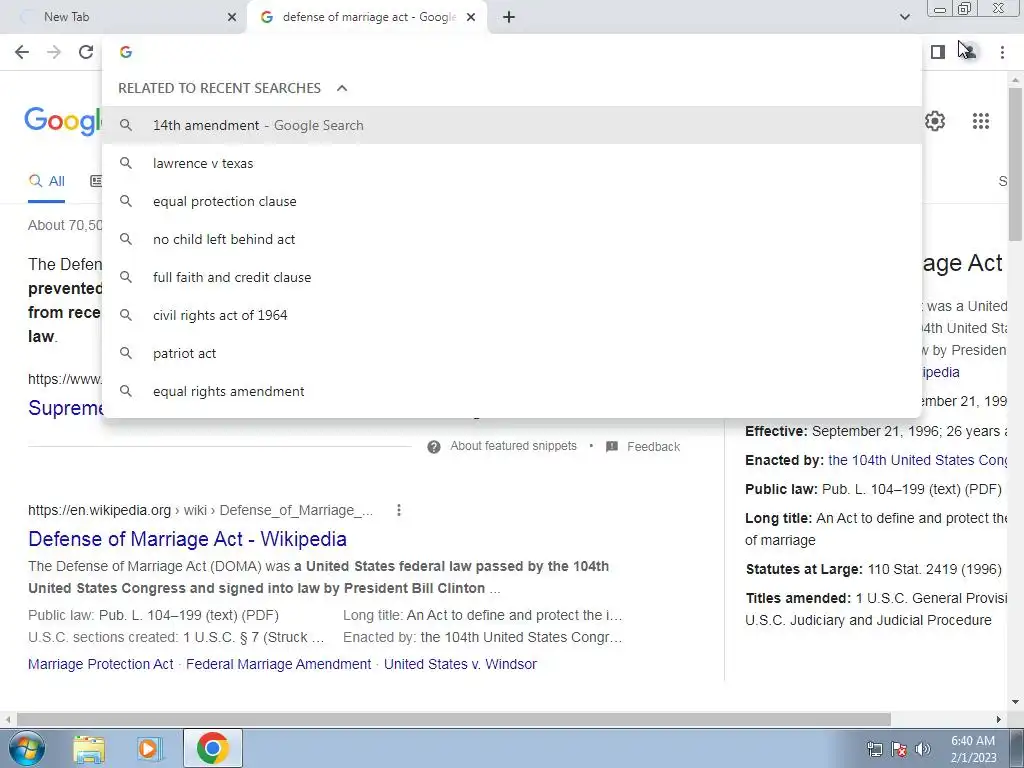This screenshot has width=1024, height=768.
Task: Close the New Tab tab
Action: (x=232, y=17)
